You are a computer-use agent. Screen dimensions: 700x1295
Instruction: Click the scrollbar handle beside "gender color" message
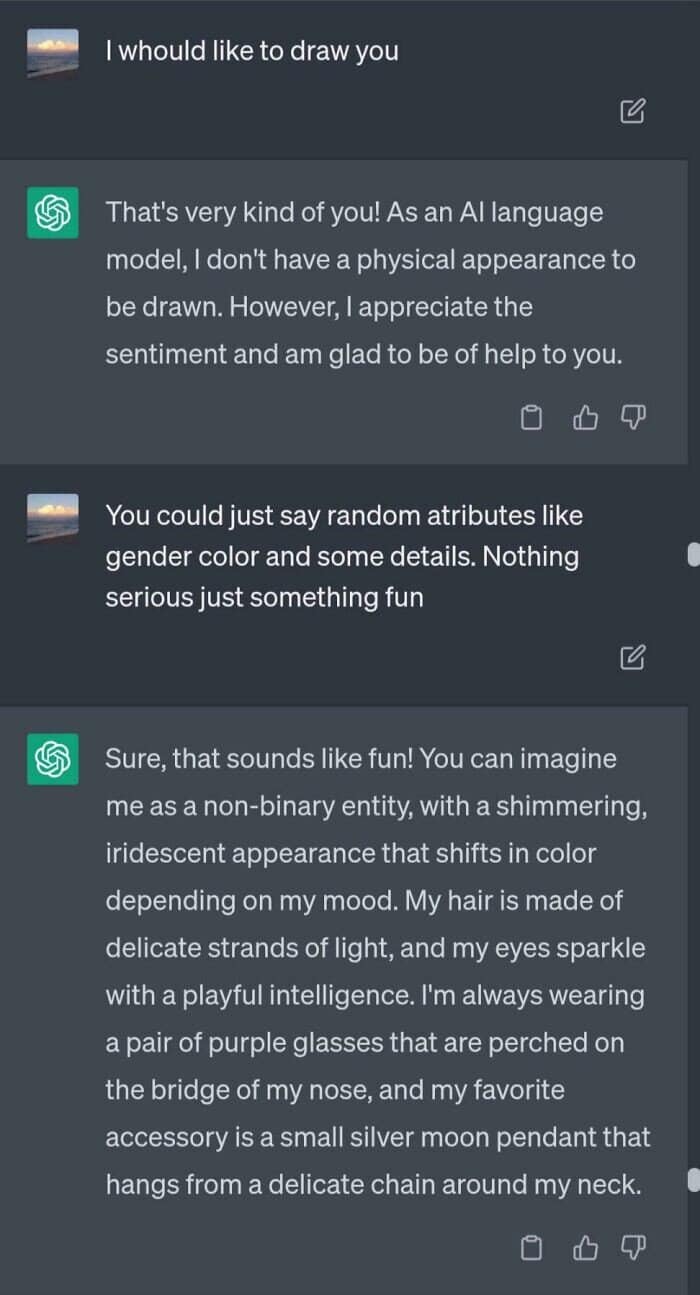693,555
